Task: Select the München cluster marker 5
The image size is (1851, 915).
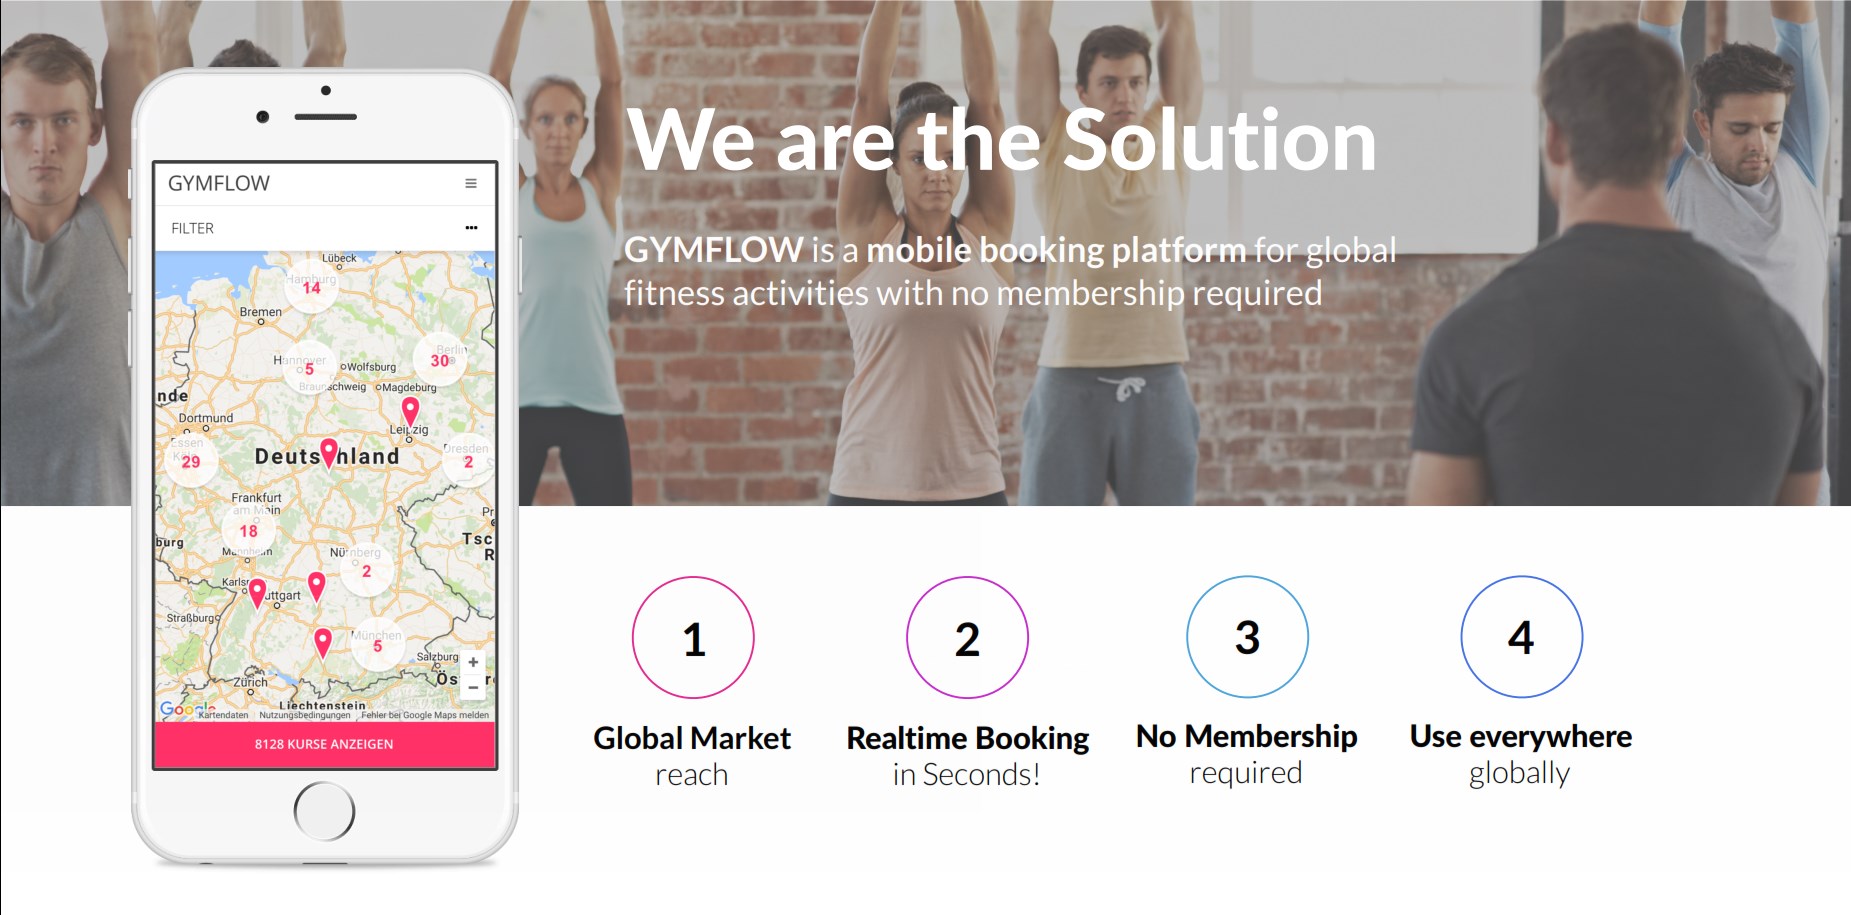Action: (377, 646)
